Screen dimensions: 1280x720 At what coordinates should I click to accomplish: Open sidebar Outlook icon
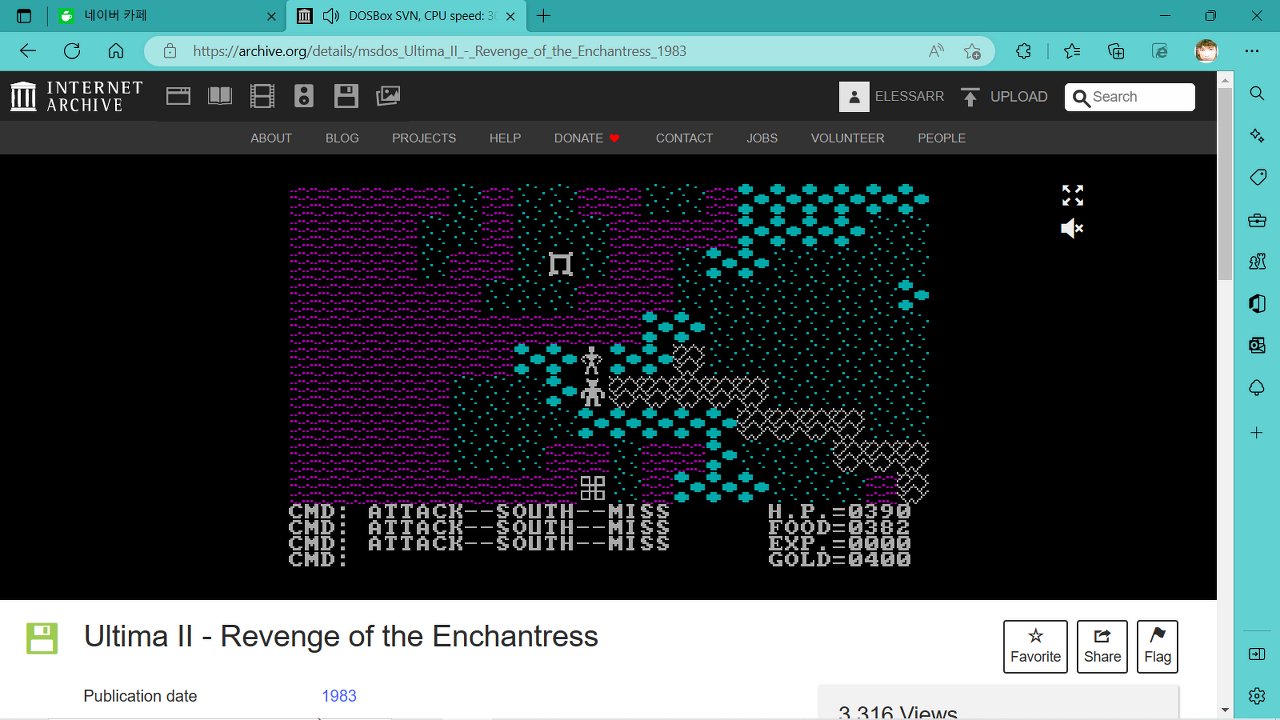click(x=1257, y=346)
